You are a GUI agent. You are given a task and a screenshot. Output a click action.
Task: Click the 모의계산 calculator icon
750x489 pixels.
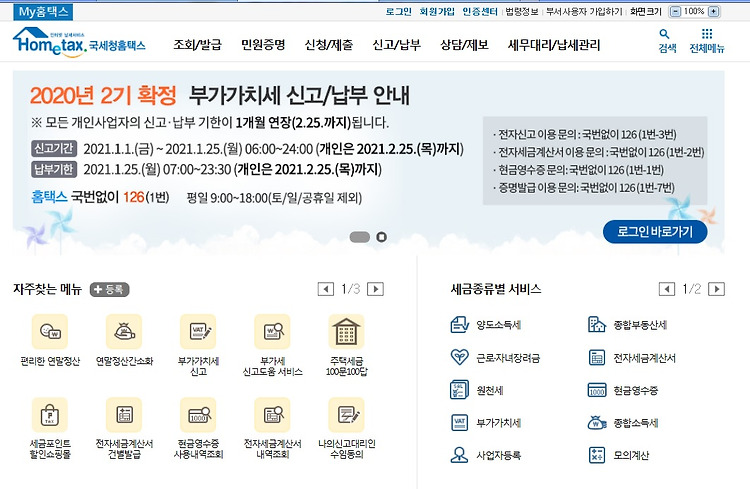pyautogui.click(x=597, y=455)
